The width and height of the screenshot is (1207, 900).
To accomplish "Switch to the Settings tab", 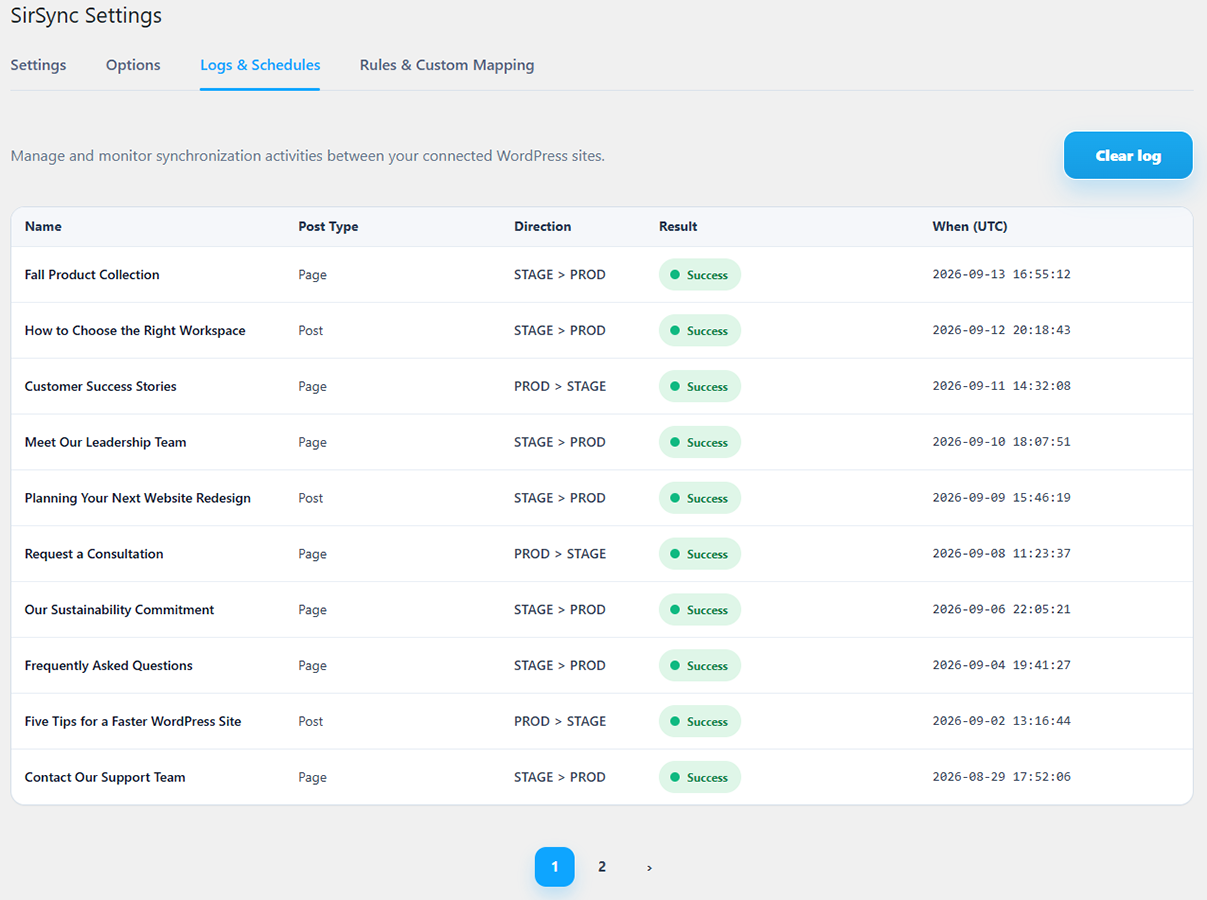I will [38, 65].
